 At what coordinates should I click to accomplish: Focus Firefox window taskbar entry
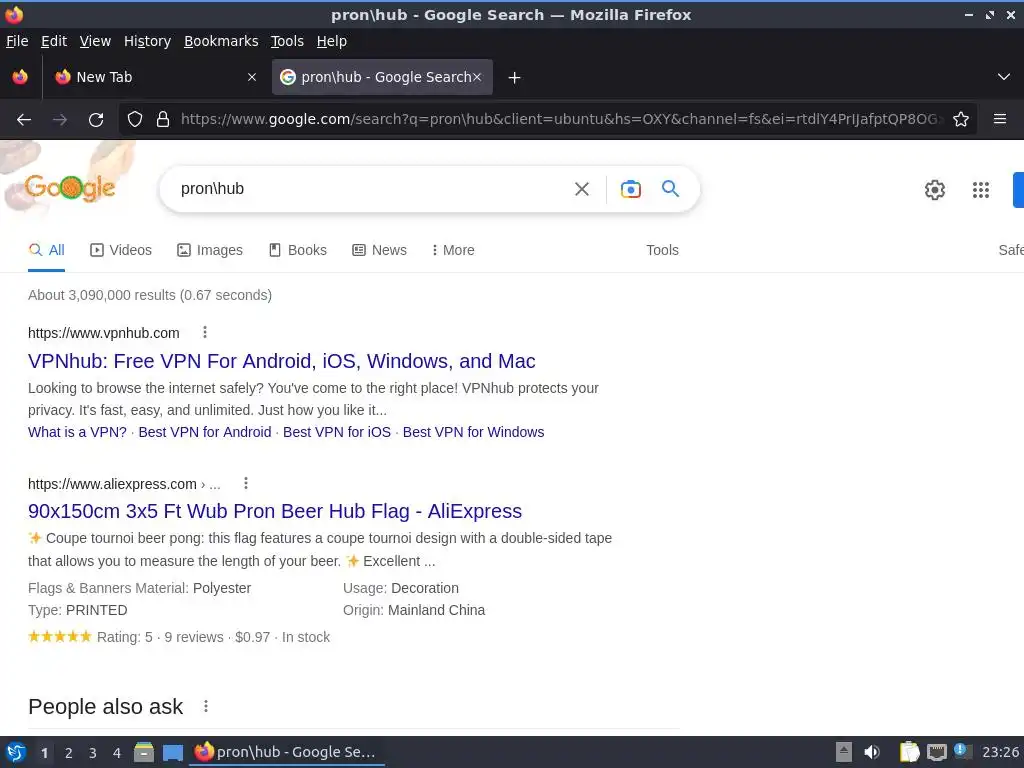287,752
